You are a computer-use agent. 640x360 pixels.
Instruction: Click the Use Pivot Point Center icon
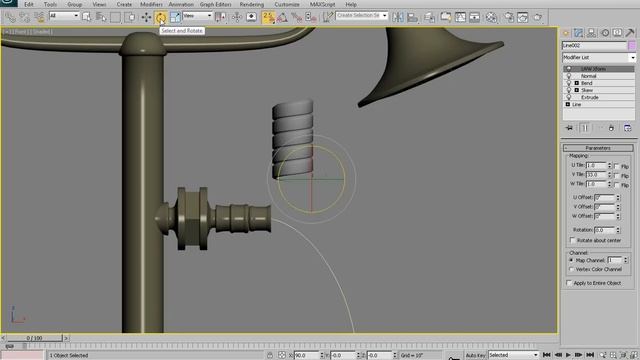220,17
